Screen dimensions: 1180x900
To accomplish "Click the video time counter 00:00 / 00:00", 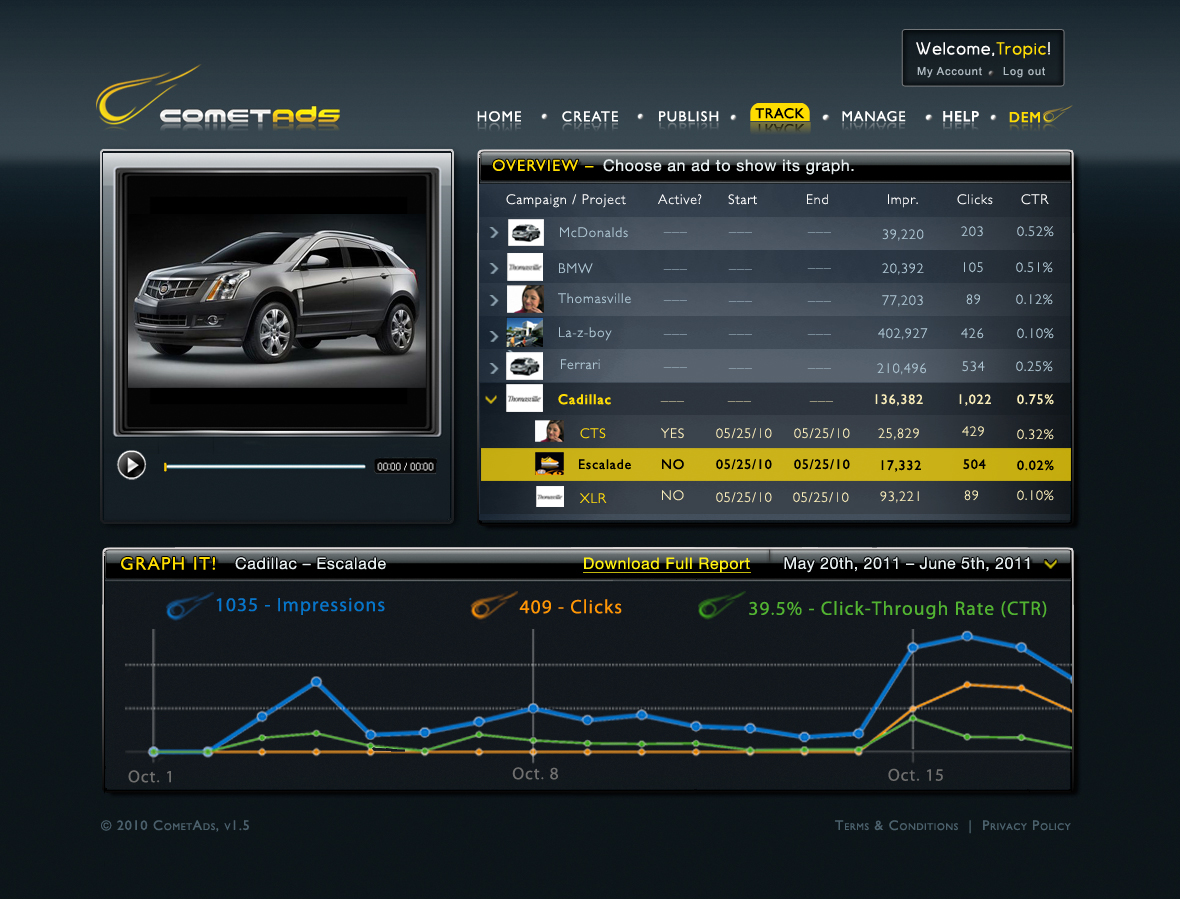I will [x=406, y=467].
